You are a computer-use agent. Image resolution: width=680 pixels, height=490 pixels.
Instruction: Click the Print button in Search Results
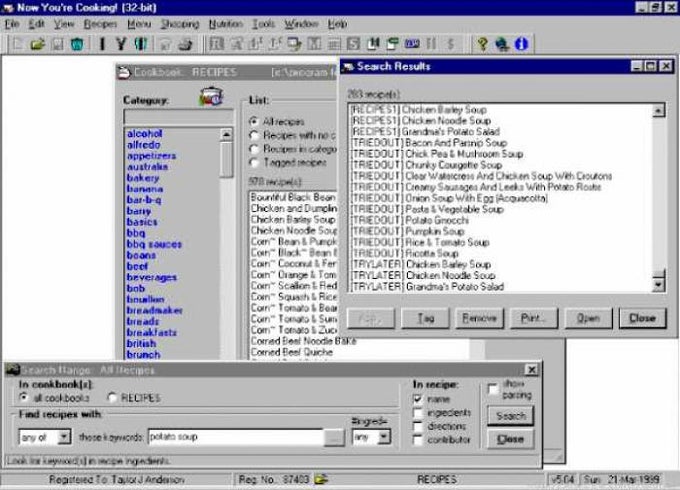[x=533, y=318]
